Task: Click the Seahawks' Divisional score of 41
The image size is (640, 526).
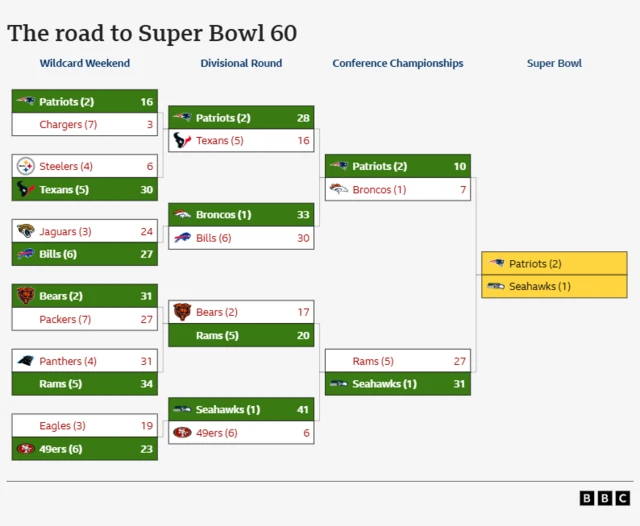Action: (303, 409)
